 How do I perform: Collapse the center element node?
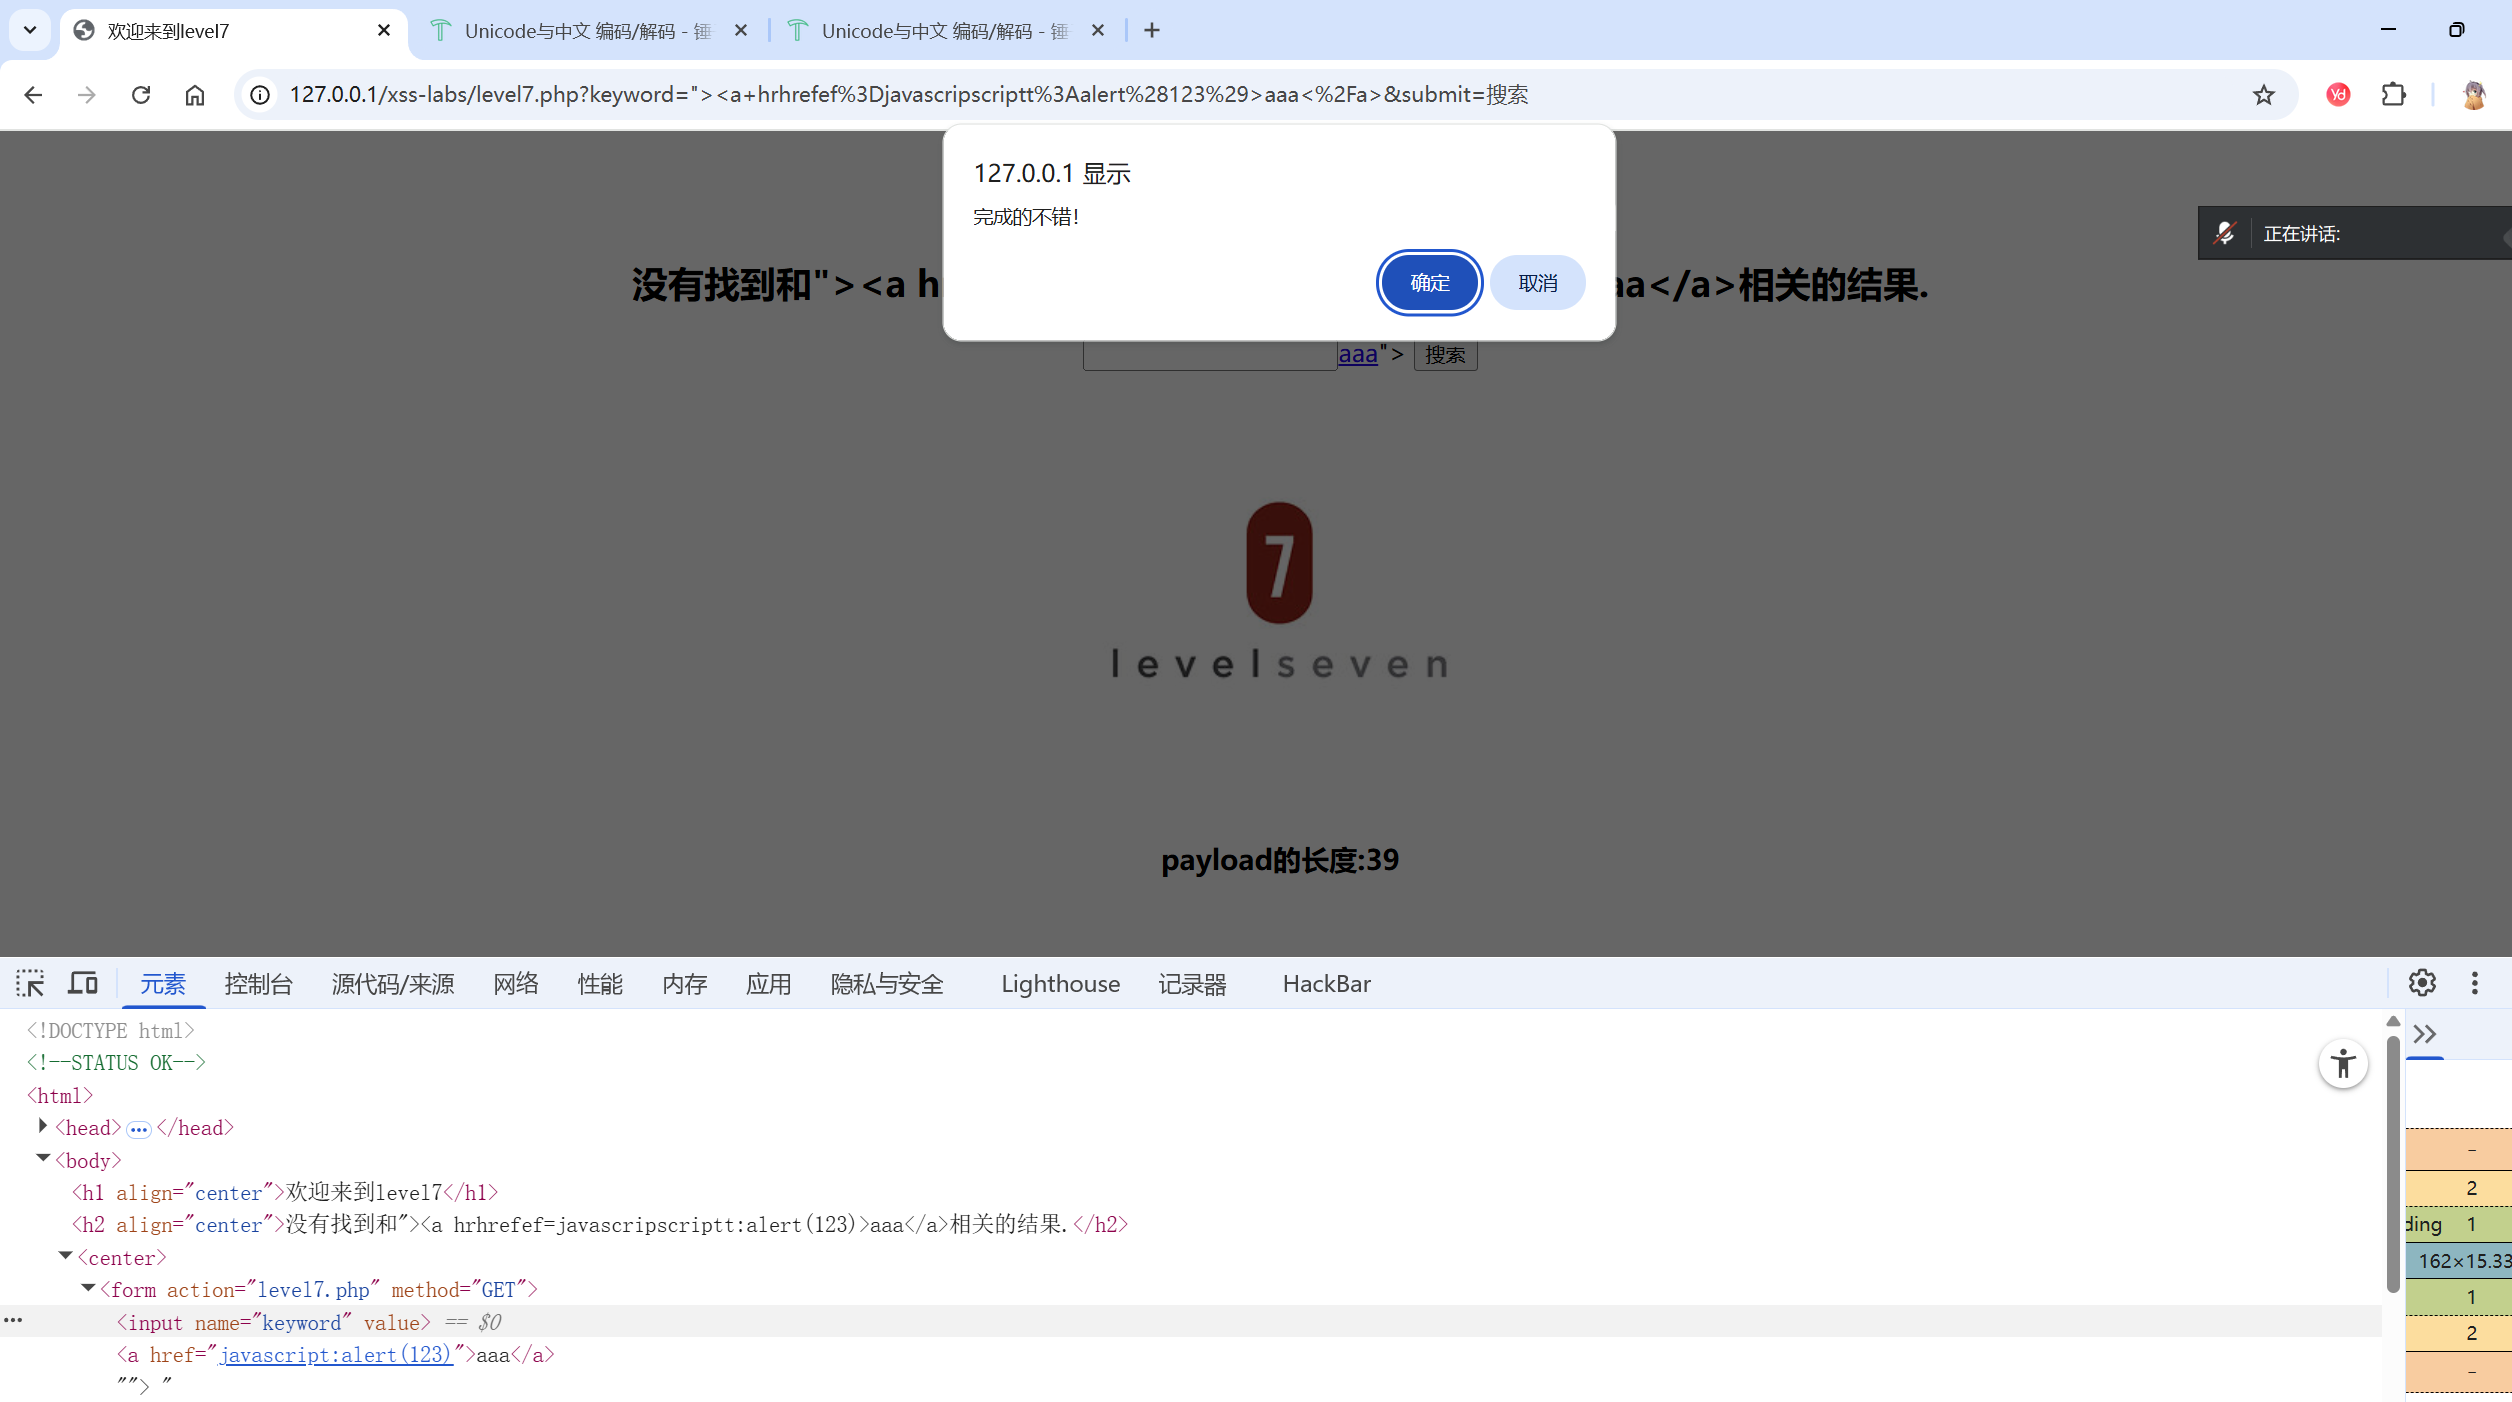tap(65, 1256)
